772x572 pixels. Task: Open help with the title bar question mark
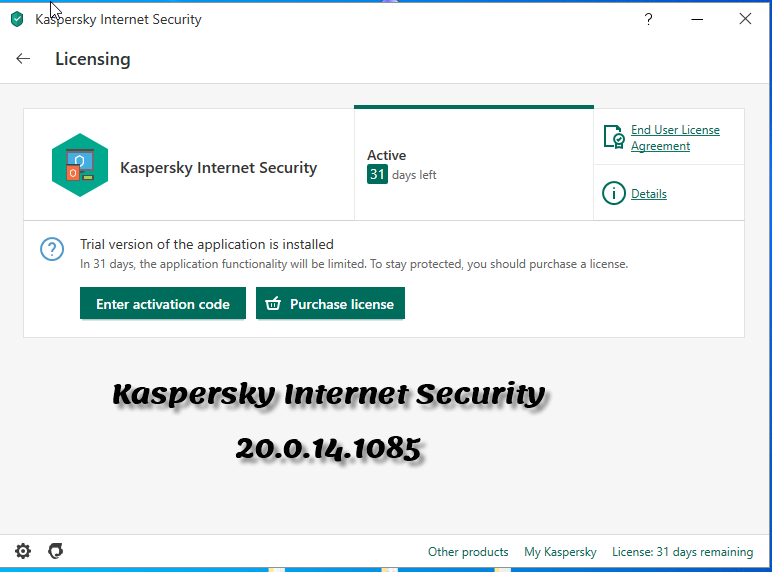(x=648, y=19)
